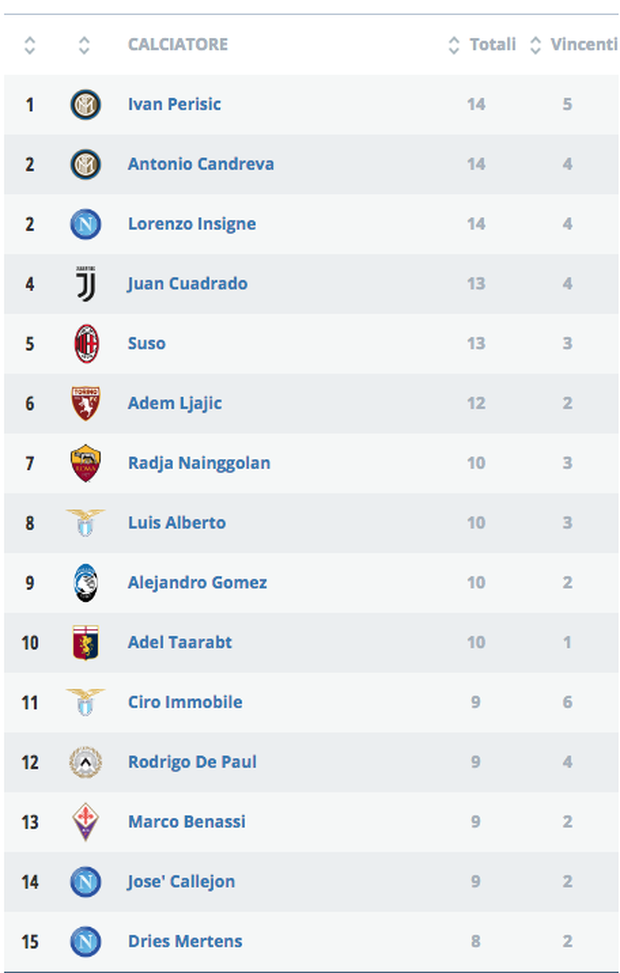The image size is (620, 973).
Task: Click the Napoli crest beside Lorenzo Insigne
Action: 85,224
